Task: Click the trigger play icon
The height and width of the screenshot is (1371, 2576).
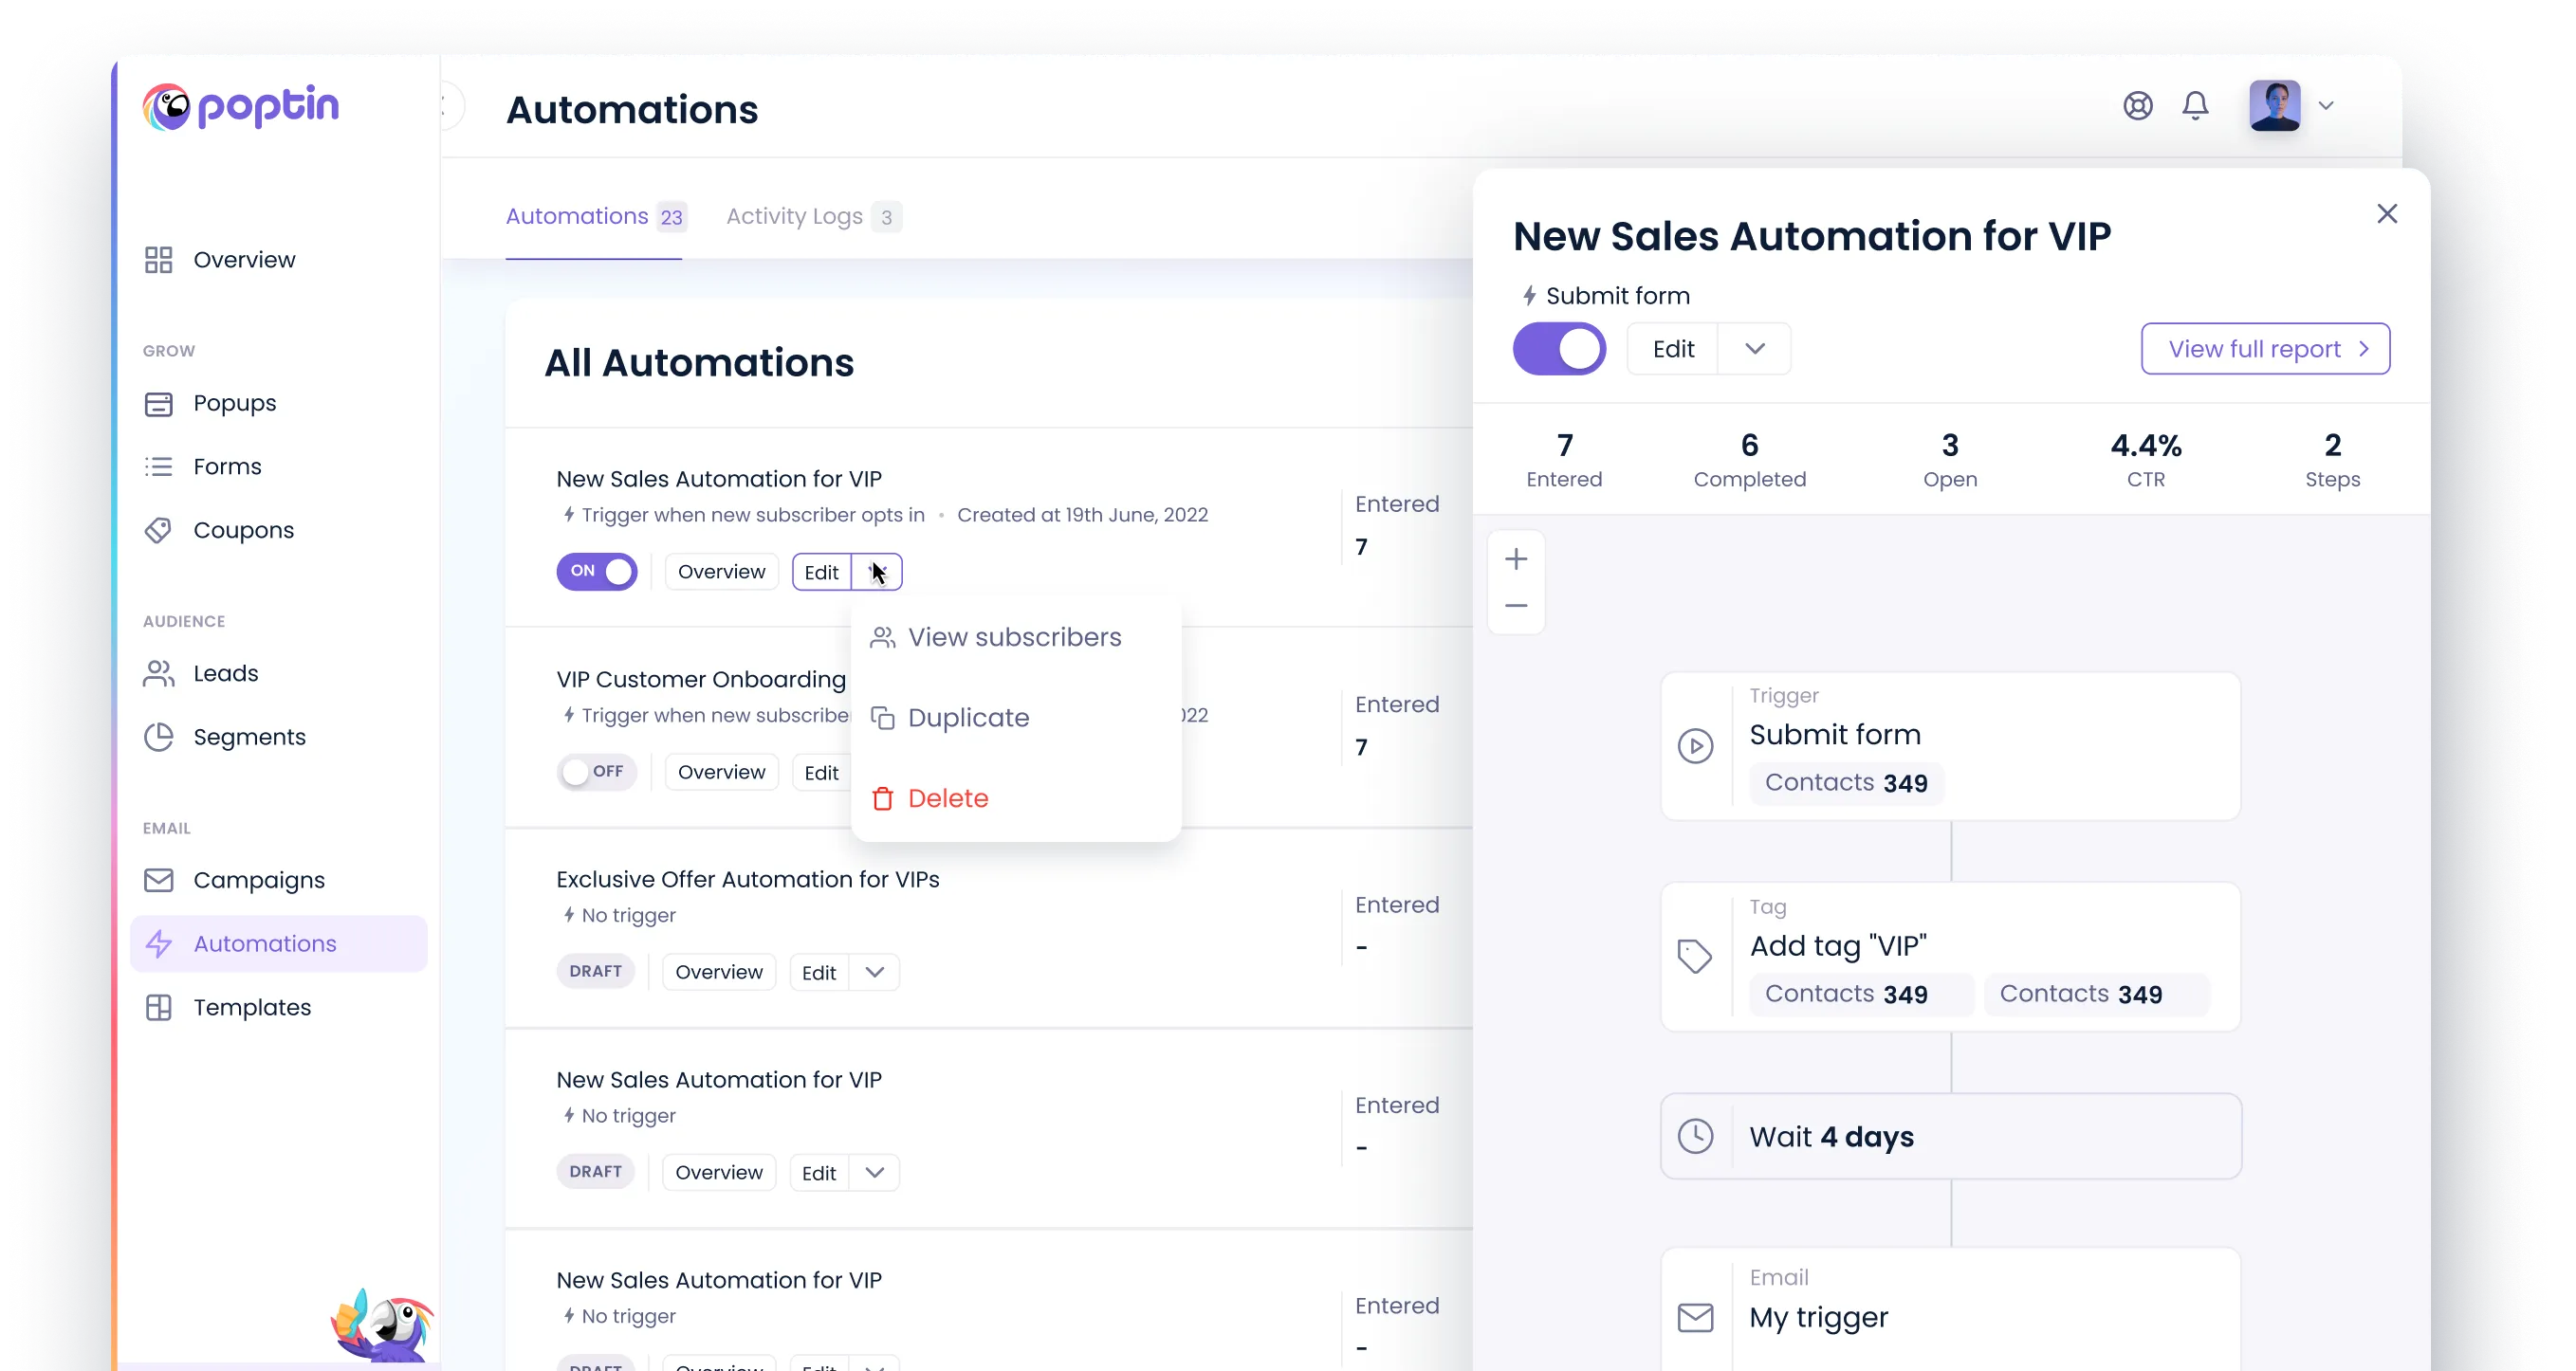Action: [x=1695, y=746]
